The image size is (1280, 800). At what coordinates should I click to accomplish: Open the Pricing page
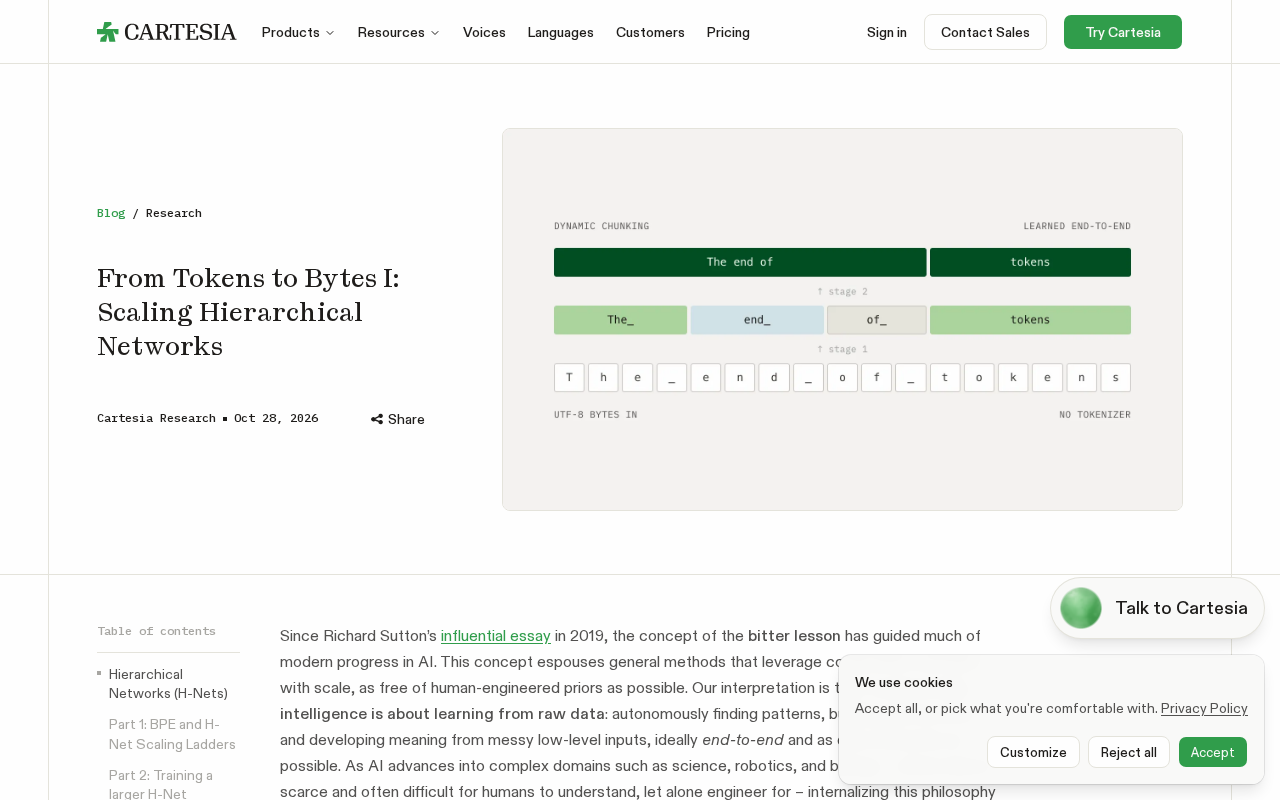728,32
